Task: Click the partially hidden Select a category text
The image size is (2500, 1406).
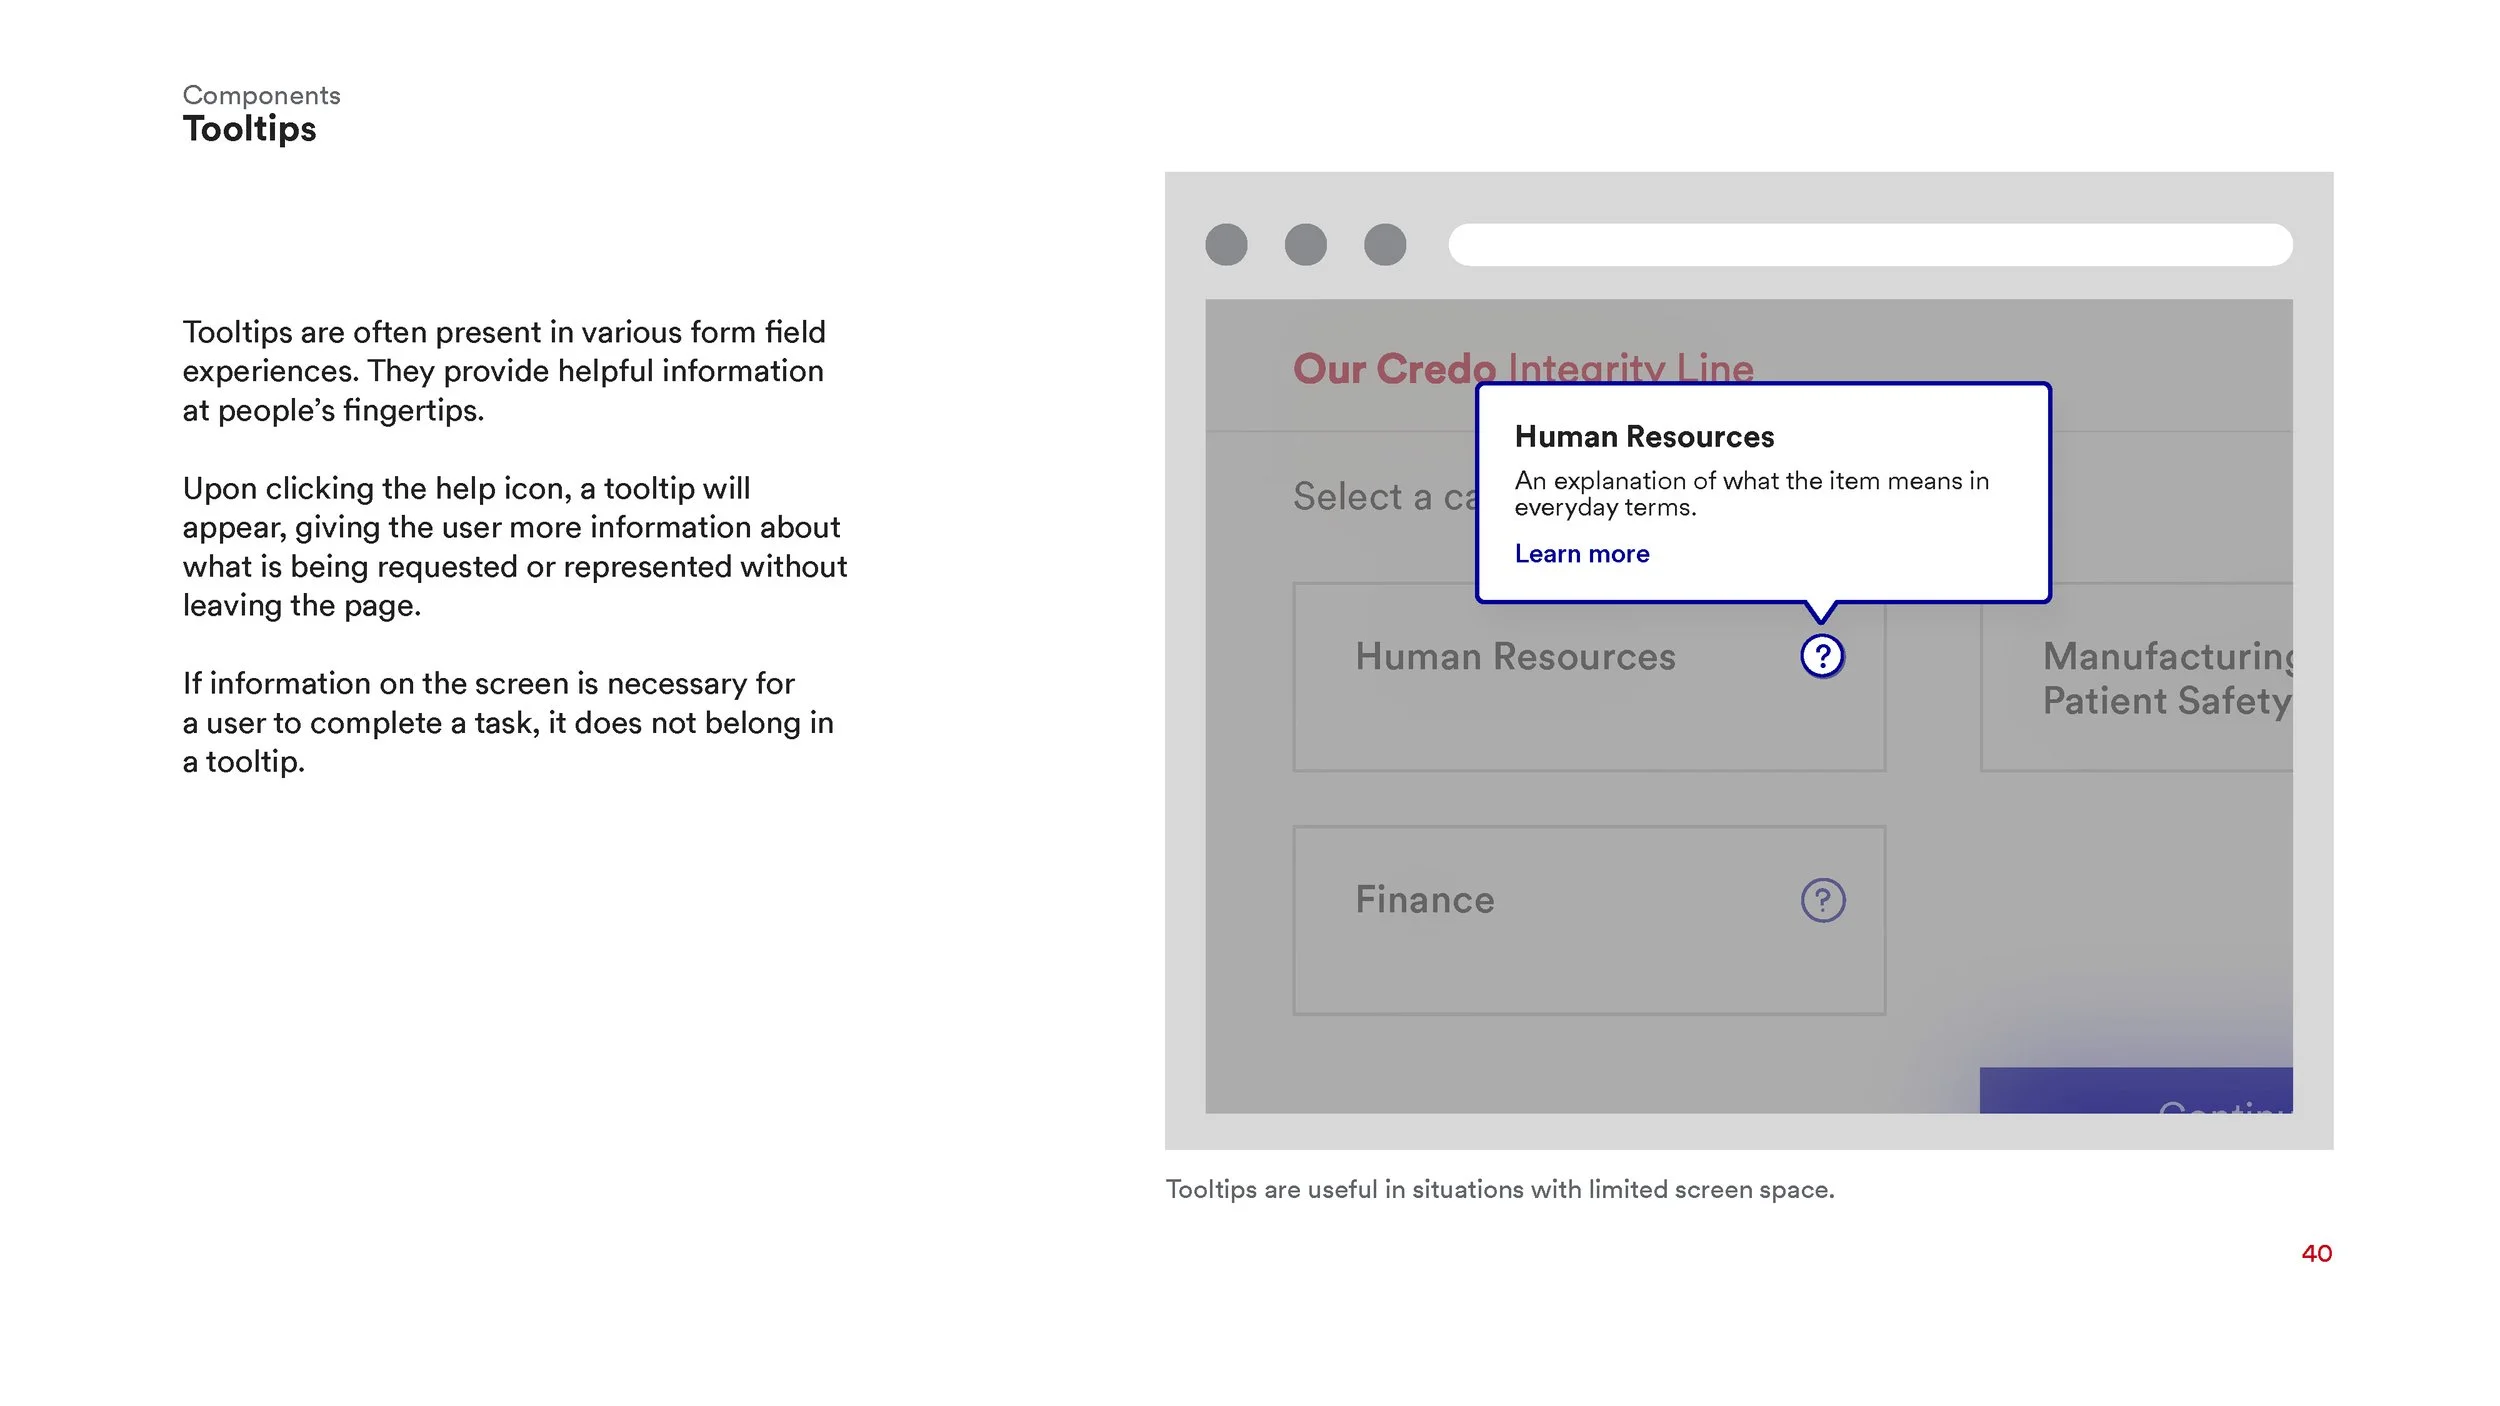Action: click(1382, 497)
